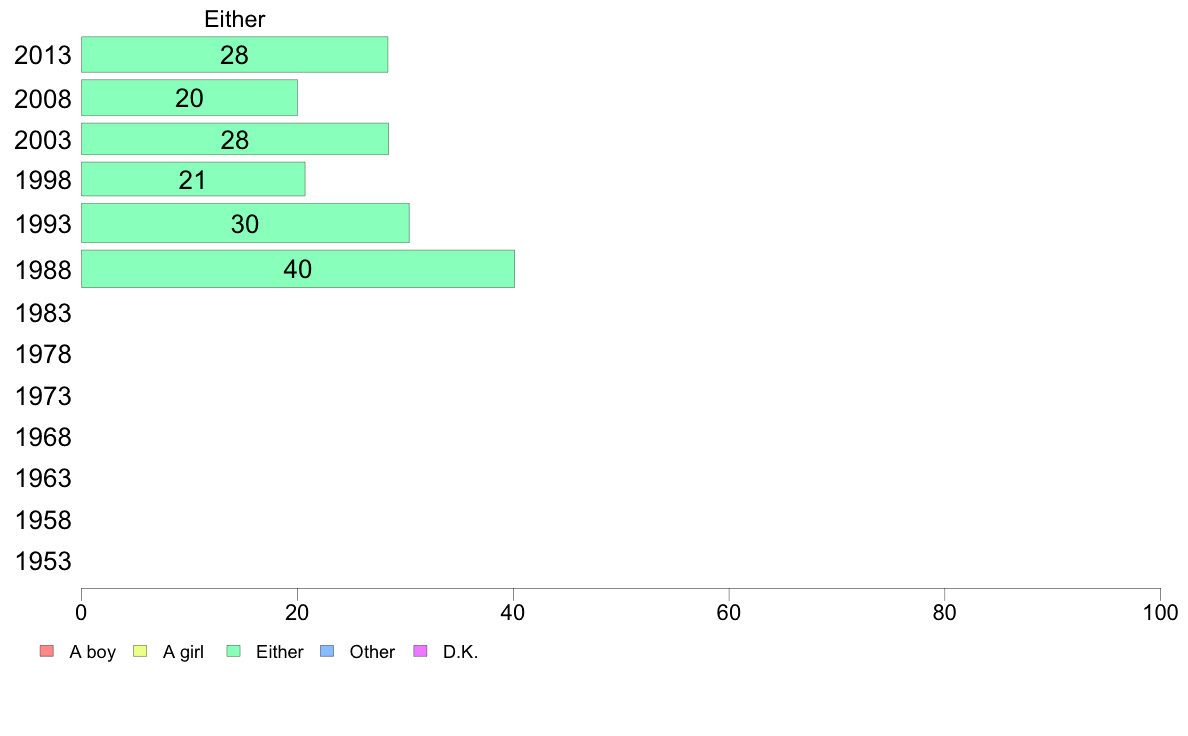Screen dimensions: 1188x736
Task: Click the yellow A girl legend swatch
Action: pos(140,652)
